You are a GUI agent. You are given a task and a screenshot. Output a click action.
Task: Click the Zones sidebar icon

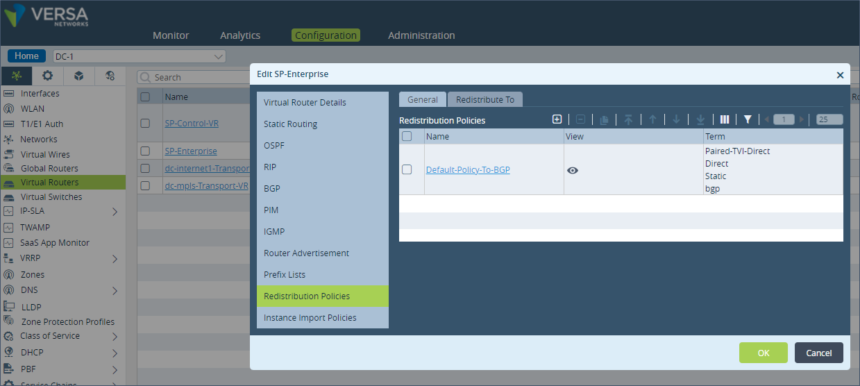tap(9, 274)
